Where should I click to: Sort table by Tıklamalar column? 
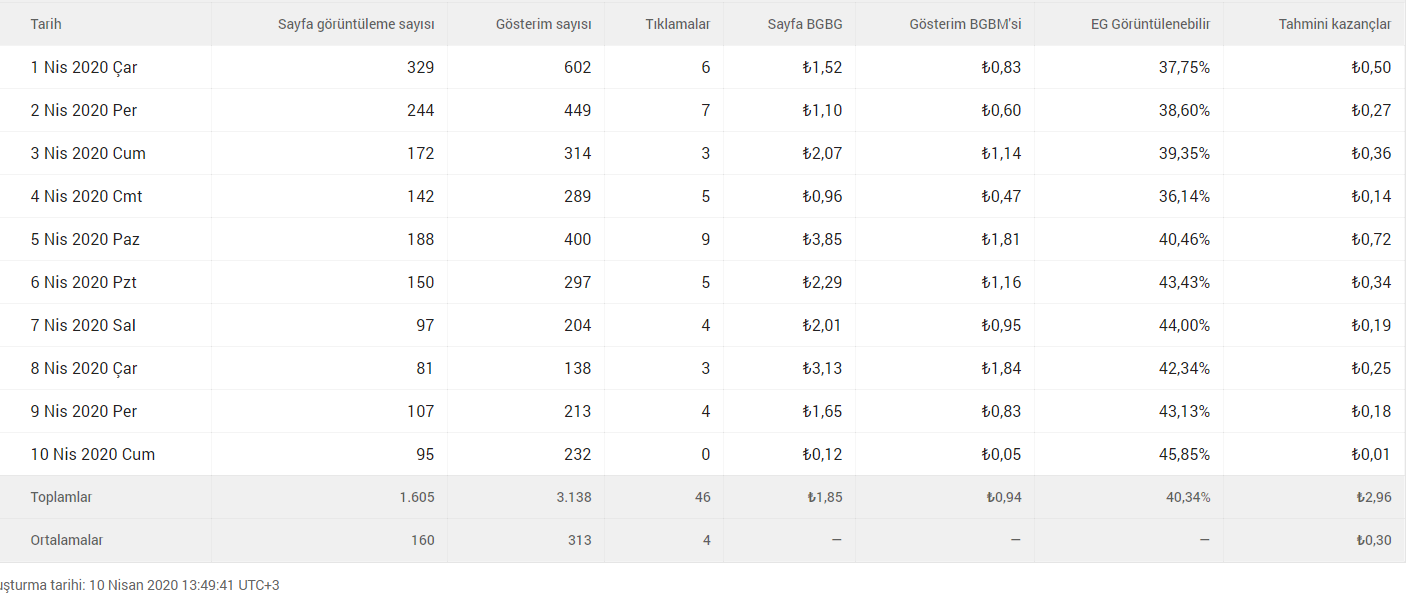pyautogui.click(x=678, y=24)
